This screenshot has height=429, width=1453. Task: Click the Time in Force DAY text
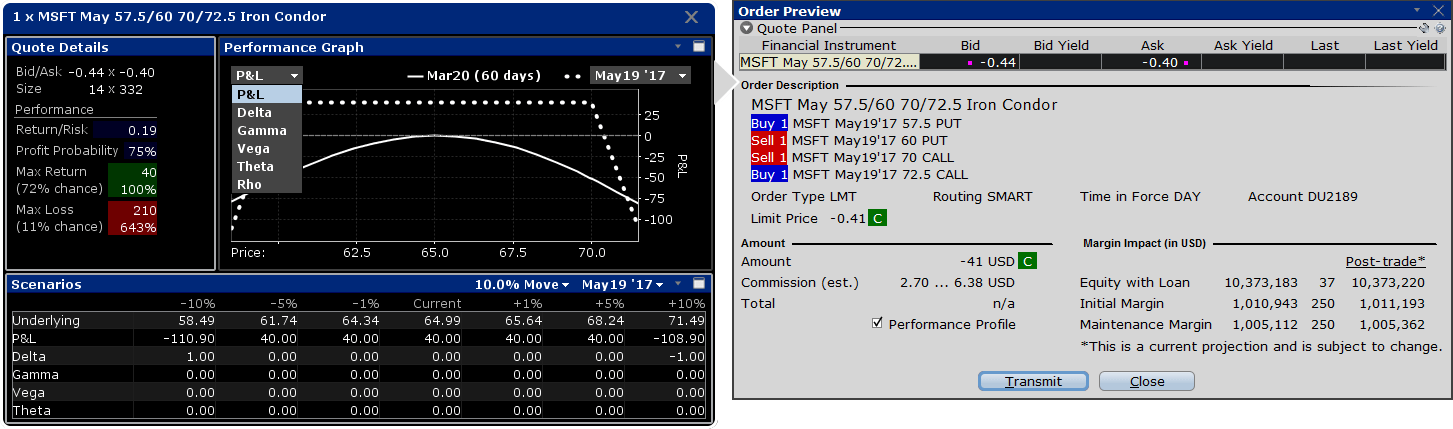(x=1140, y=197)
